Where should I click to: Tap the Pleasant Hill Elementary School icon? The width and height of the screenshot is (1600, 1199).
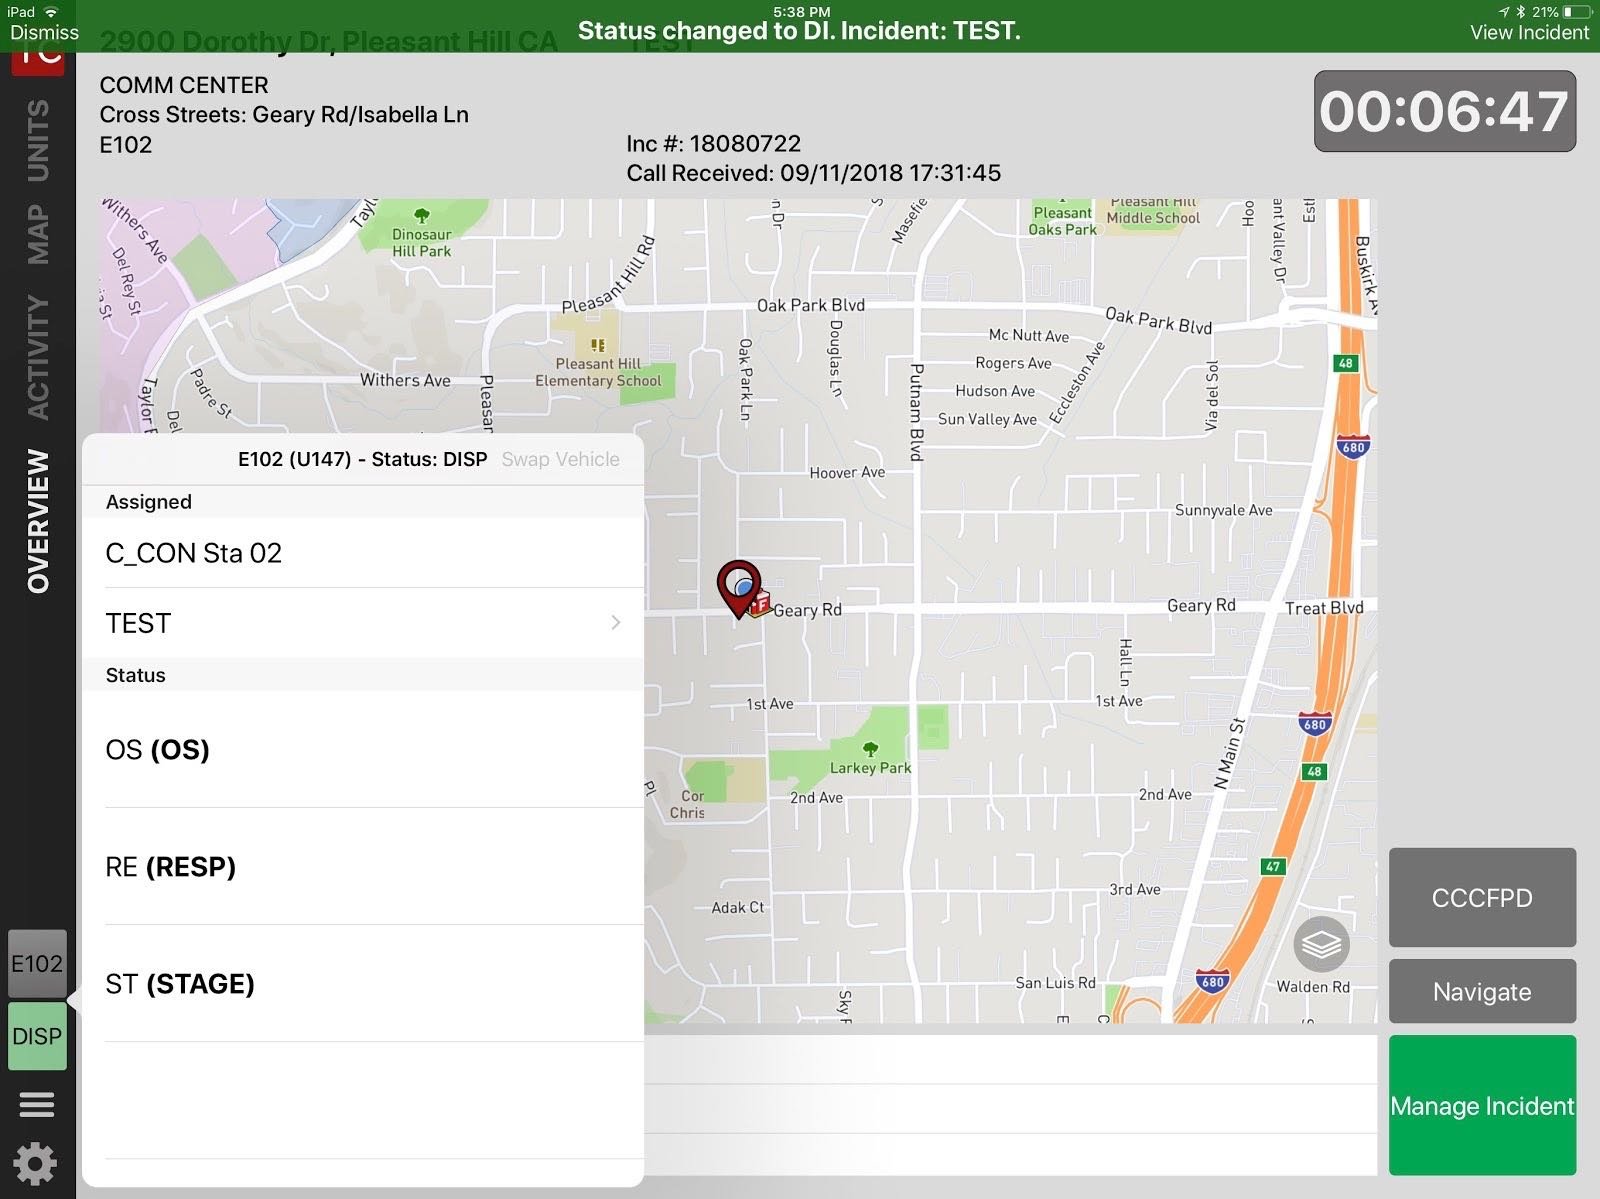(x=598, y=345)
